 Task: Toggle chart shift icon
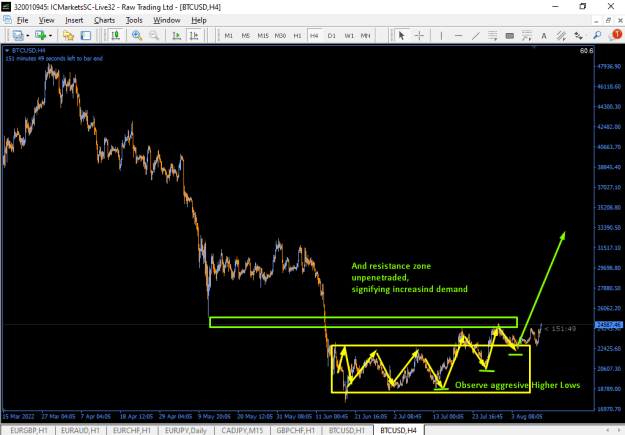tap(194, 35)
